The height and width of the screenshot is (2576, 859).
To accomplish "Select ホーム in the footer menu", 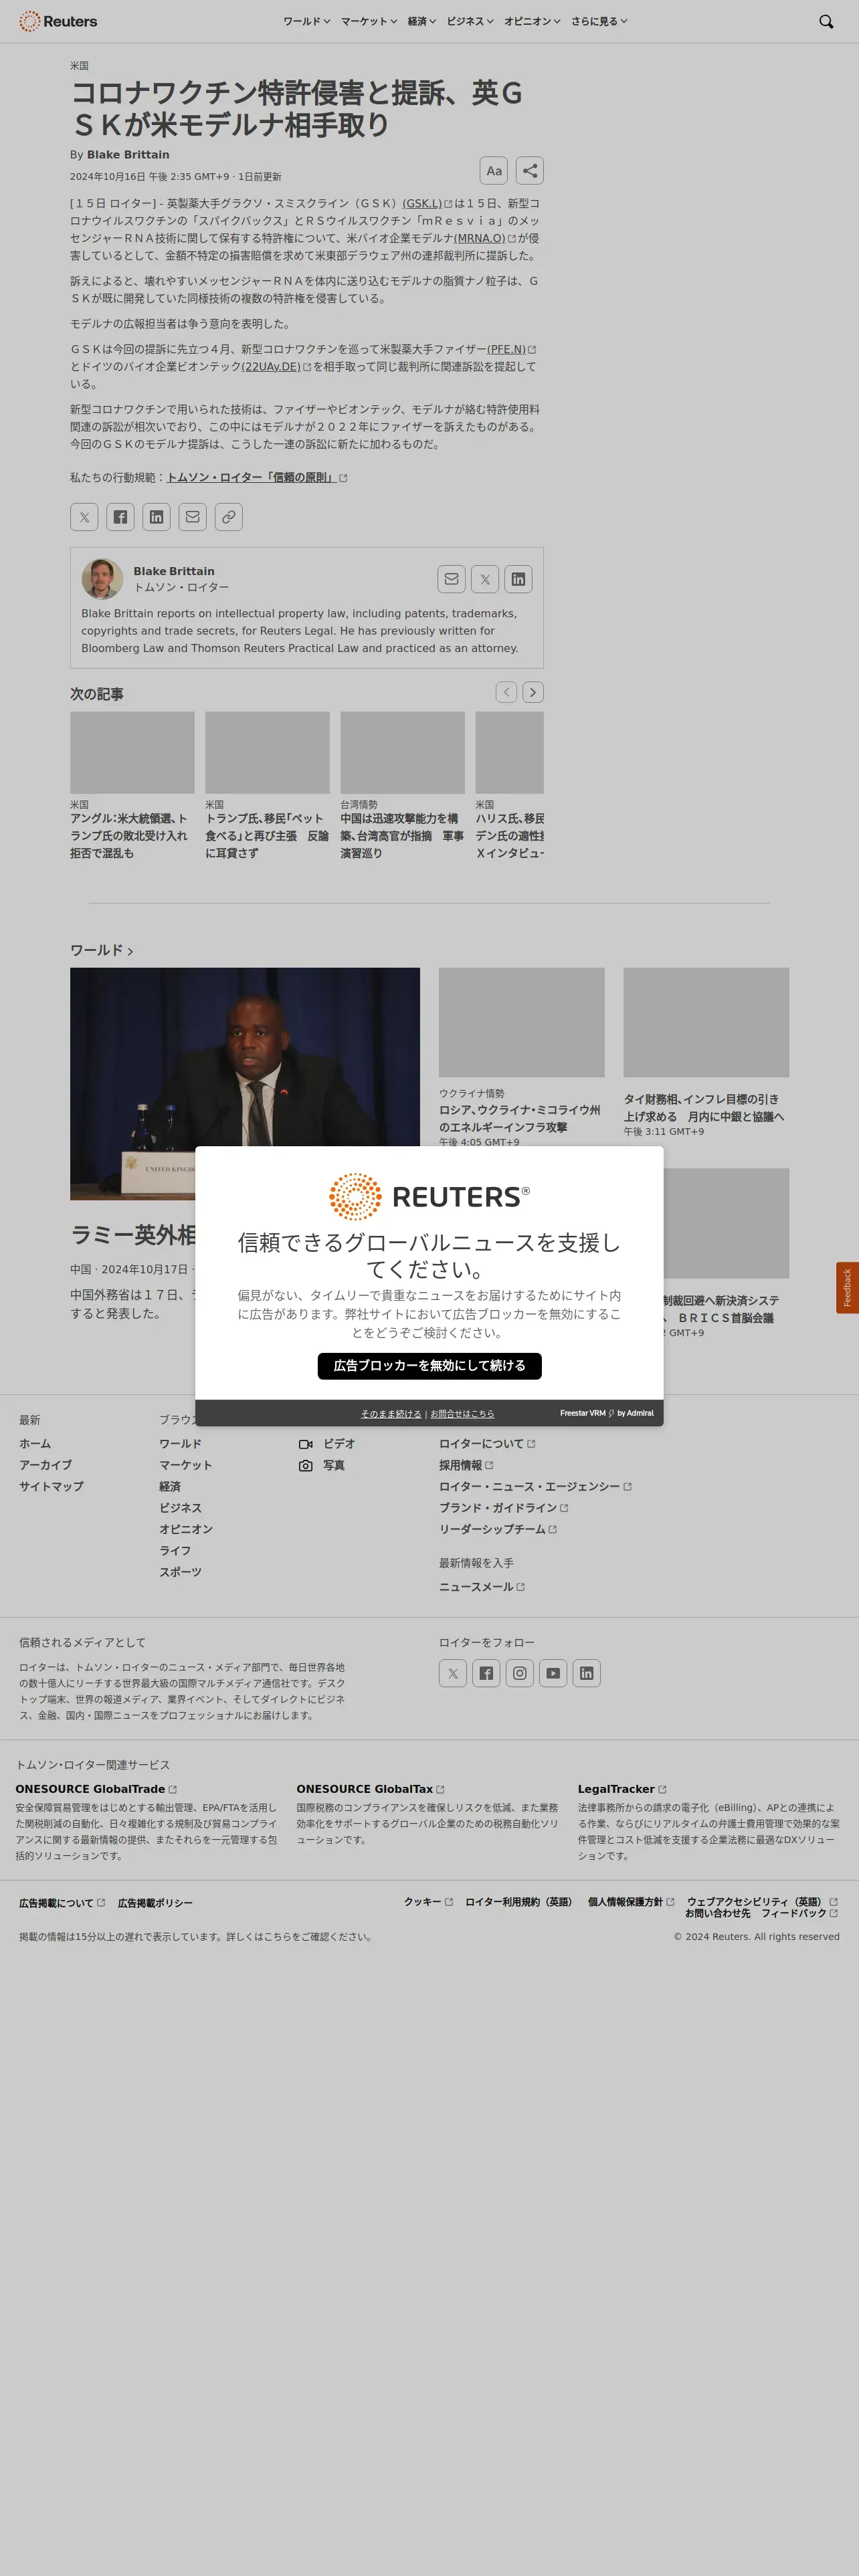I will click(x=35, y=1444).
